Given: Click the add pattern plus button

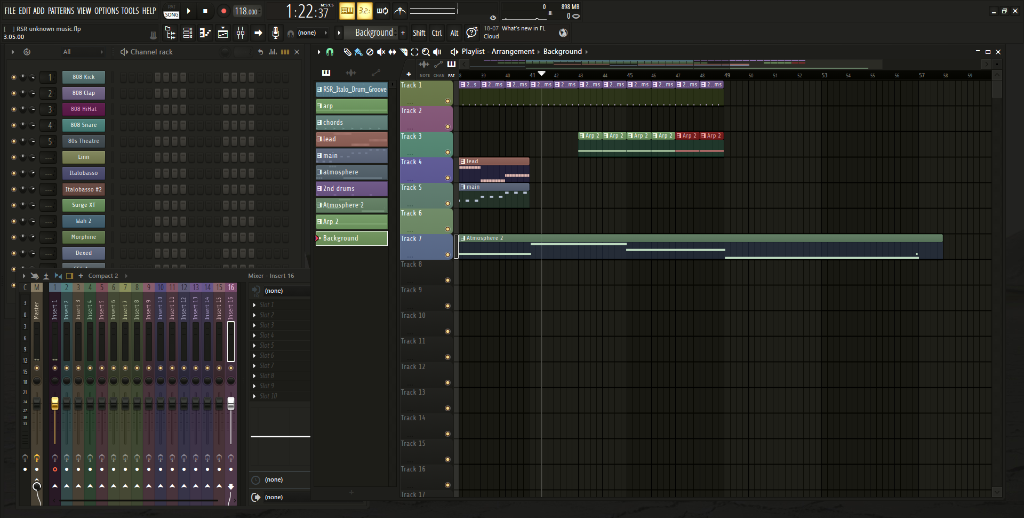Looking at the screenshot, I should [403, 33].
